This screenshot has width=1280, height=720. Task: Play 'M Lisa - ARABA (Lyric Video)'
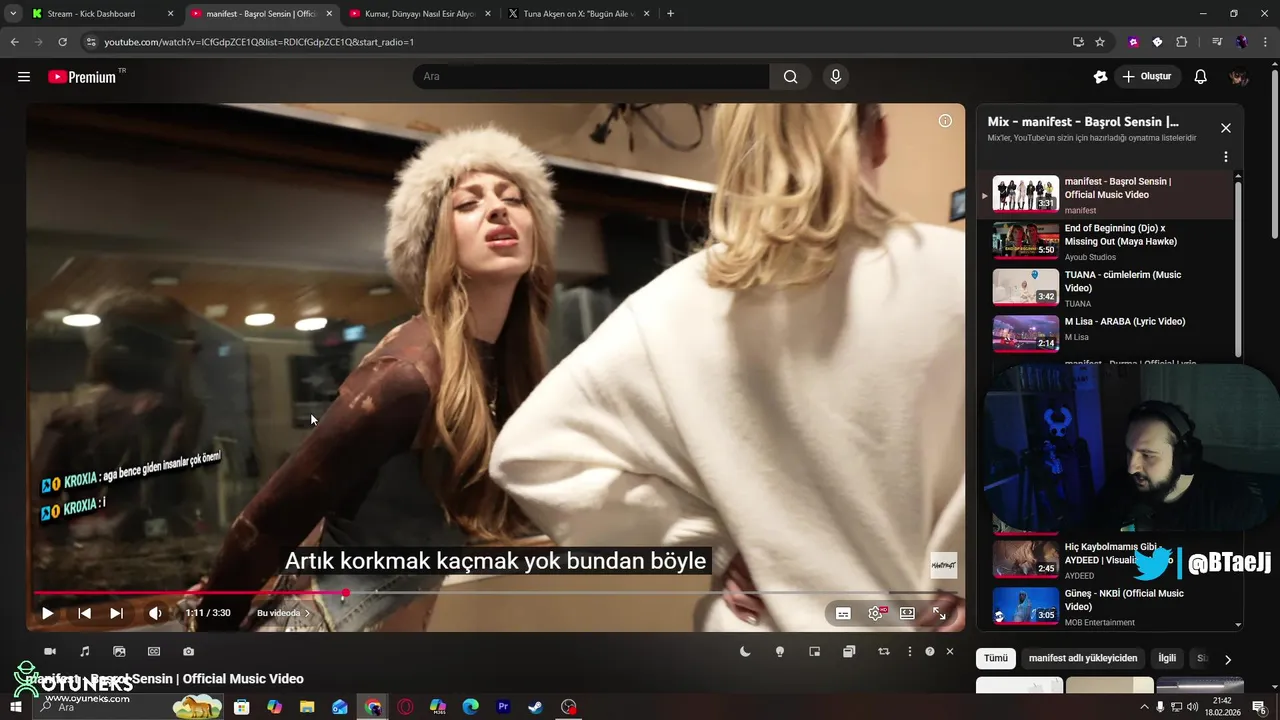point(1105,333)
